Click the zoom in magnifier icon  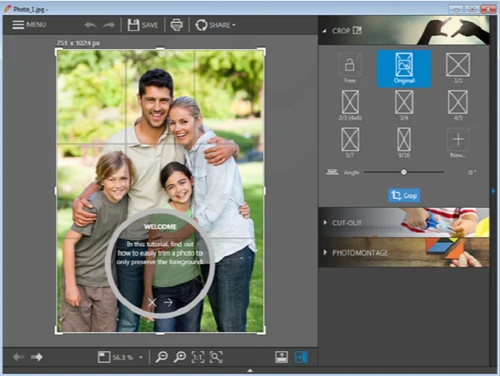(180, 357)
